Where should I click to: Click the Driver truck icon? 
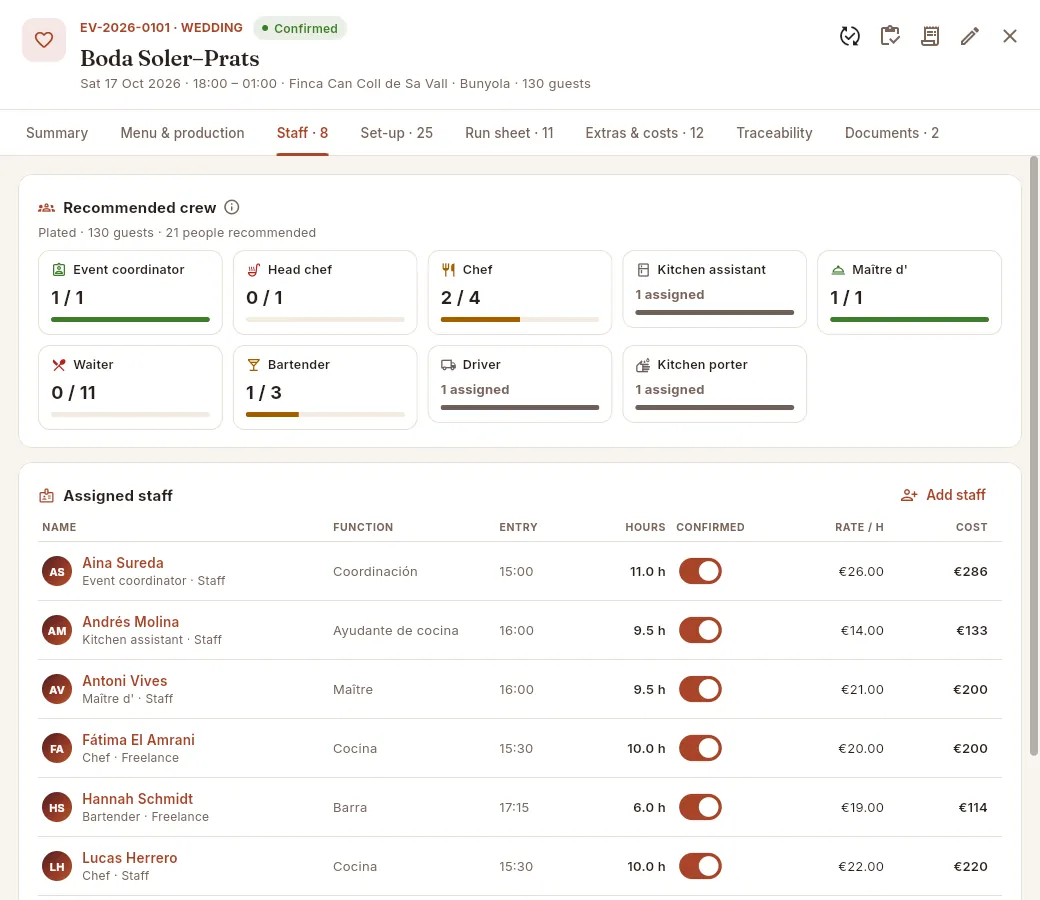(x=448, y=364)
